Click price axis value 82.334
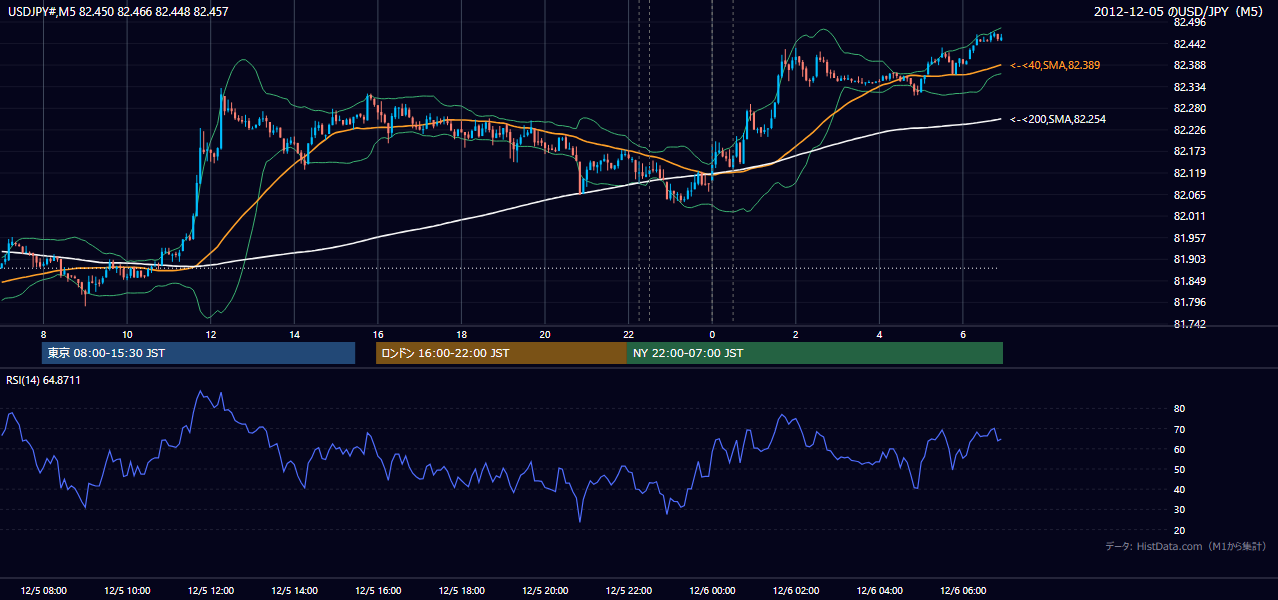 click(x=1190, y=87)
